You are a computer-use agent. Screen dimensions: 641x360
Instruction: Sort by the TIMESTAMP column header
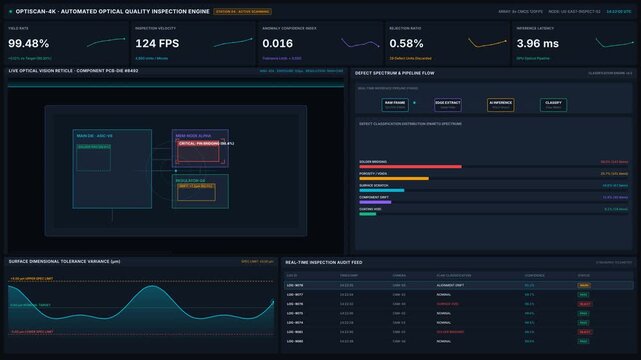pyautogui.click(x=348, y=276)
